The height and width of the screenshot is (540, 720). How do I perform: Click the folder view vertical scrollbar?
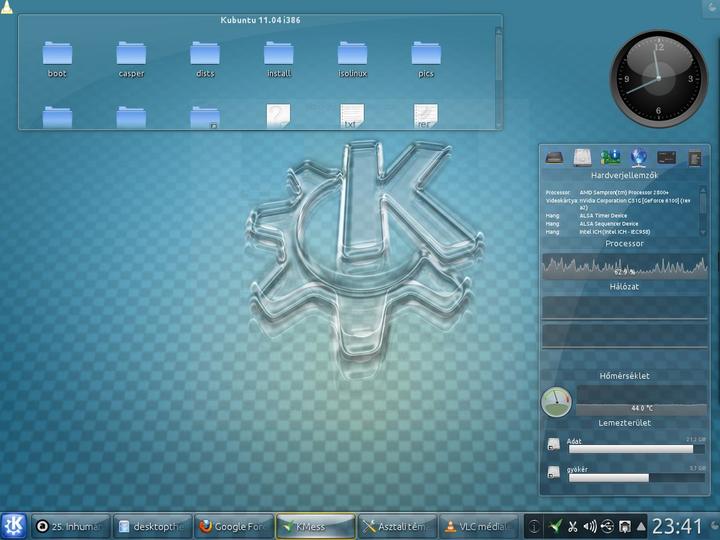click(x=498, y=77)
